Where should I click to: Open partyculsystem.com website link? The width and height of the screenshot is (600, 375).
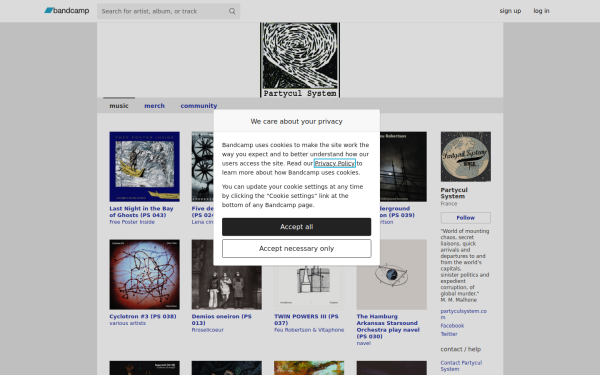[463, 314]
